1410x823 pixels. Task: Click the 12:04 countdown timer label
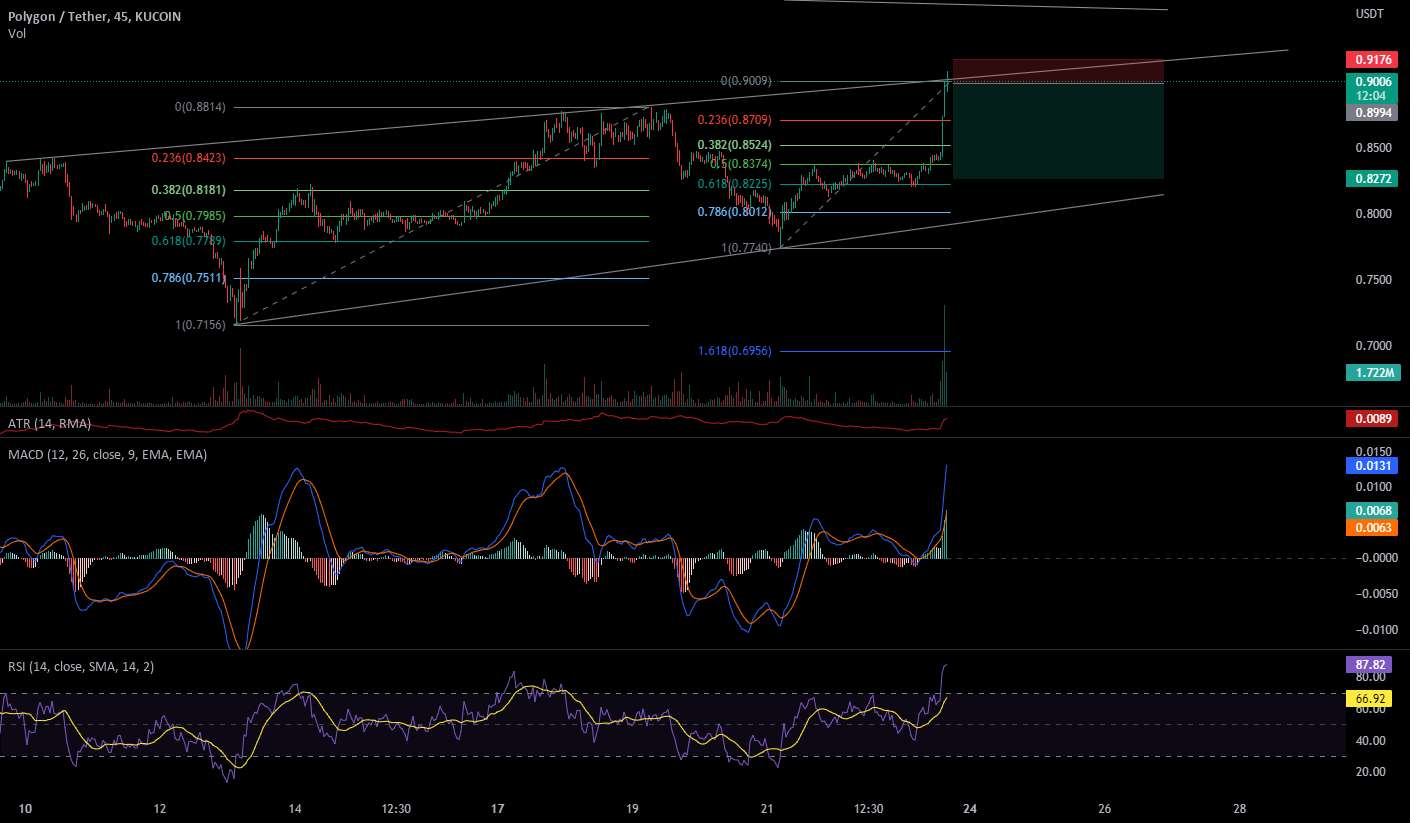1370,96
